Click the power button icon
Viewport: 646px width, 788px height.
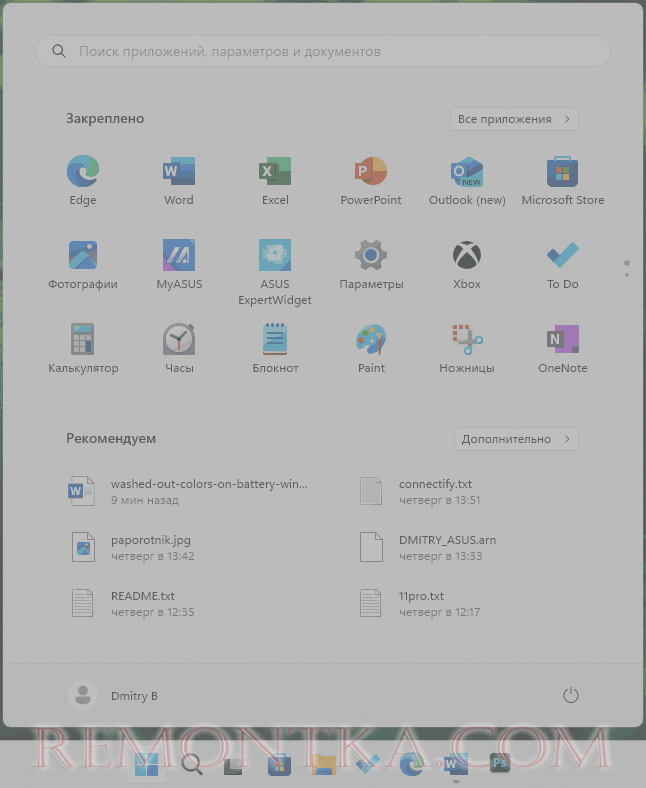tap(571, 696)
